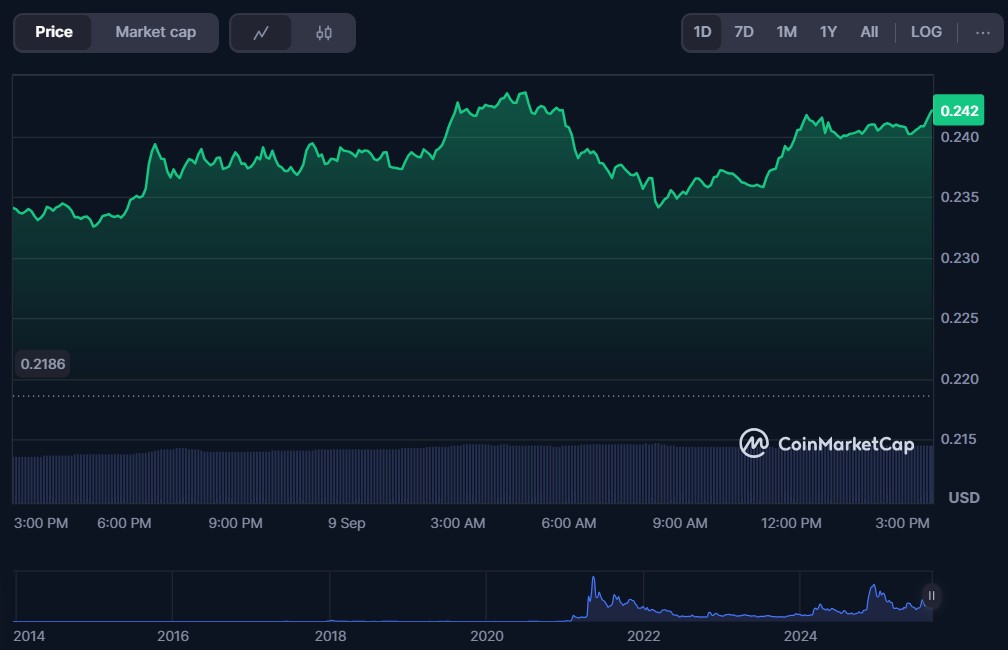Viewport: 1008px width, 650px height.
Task: Click the 0.2186 baseline price label
Action: click(x=43, y=364)
